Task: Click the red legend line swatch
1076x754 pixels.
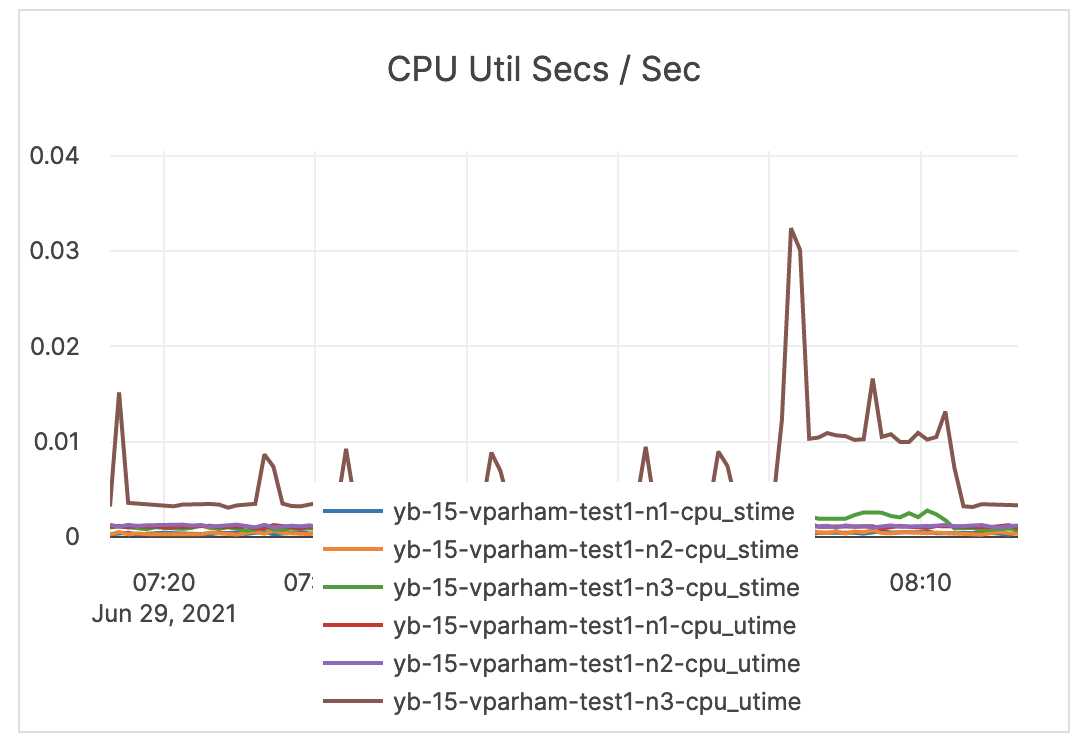Action: pos(355,626)
